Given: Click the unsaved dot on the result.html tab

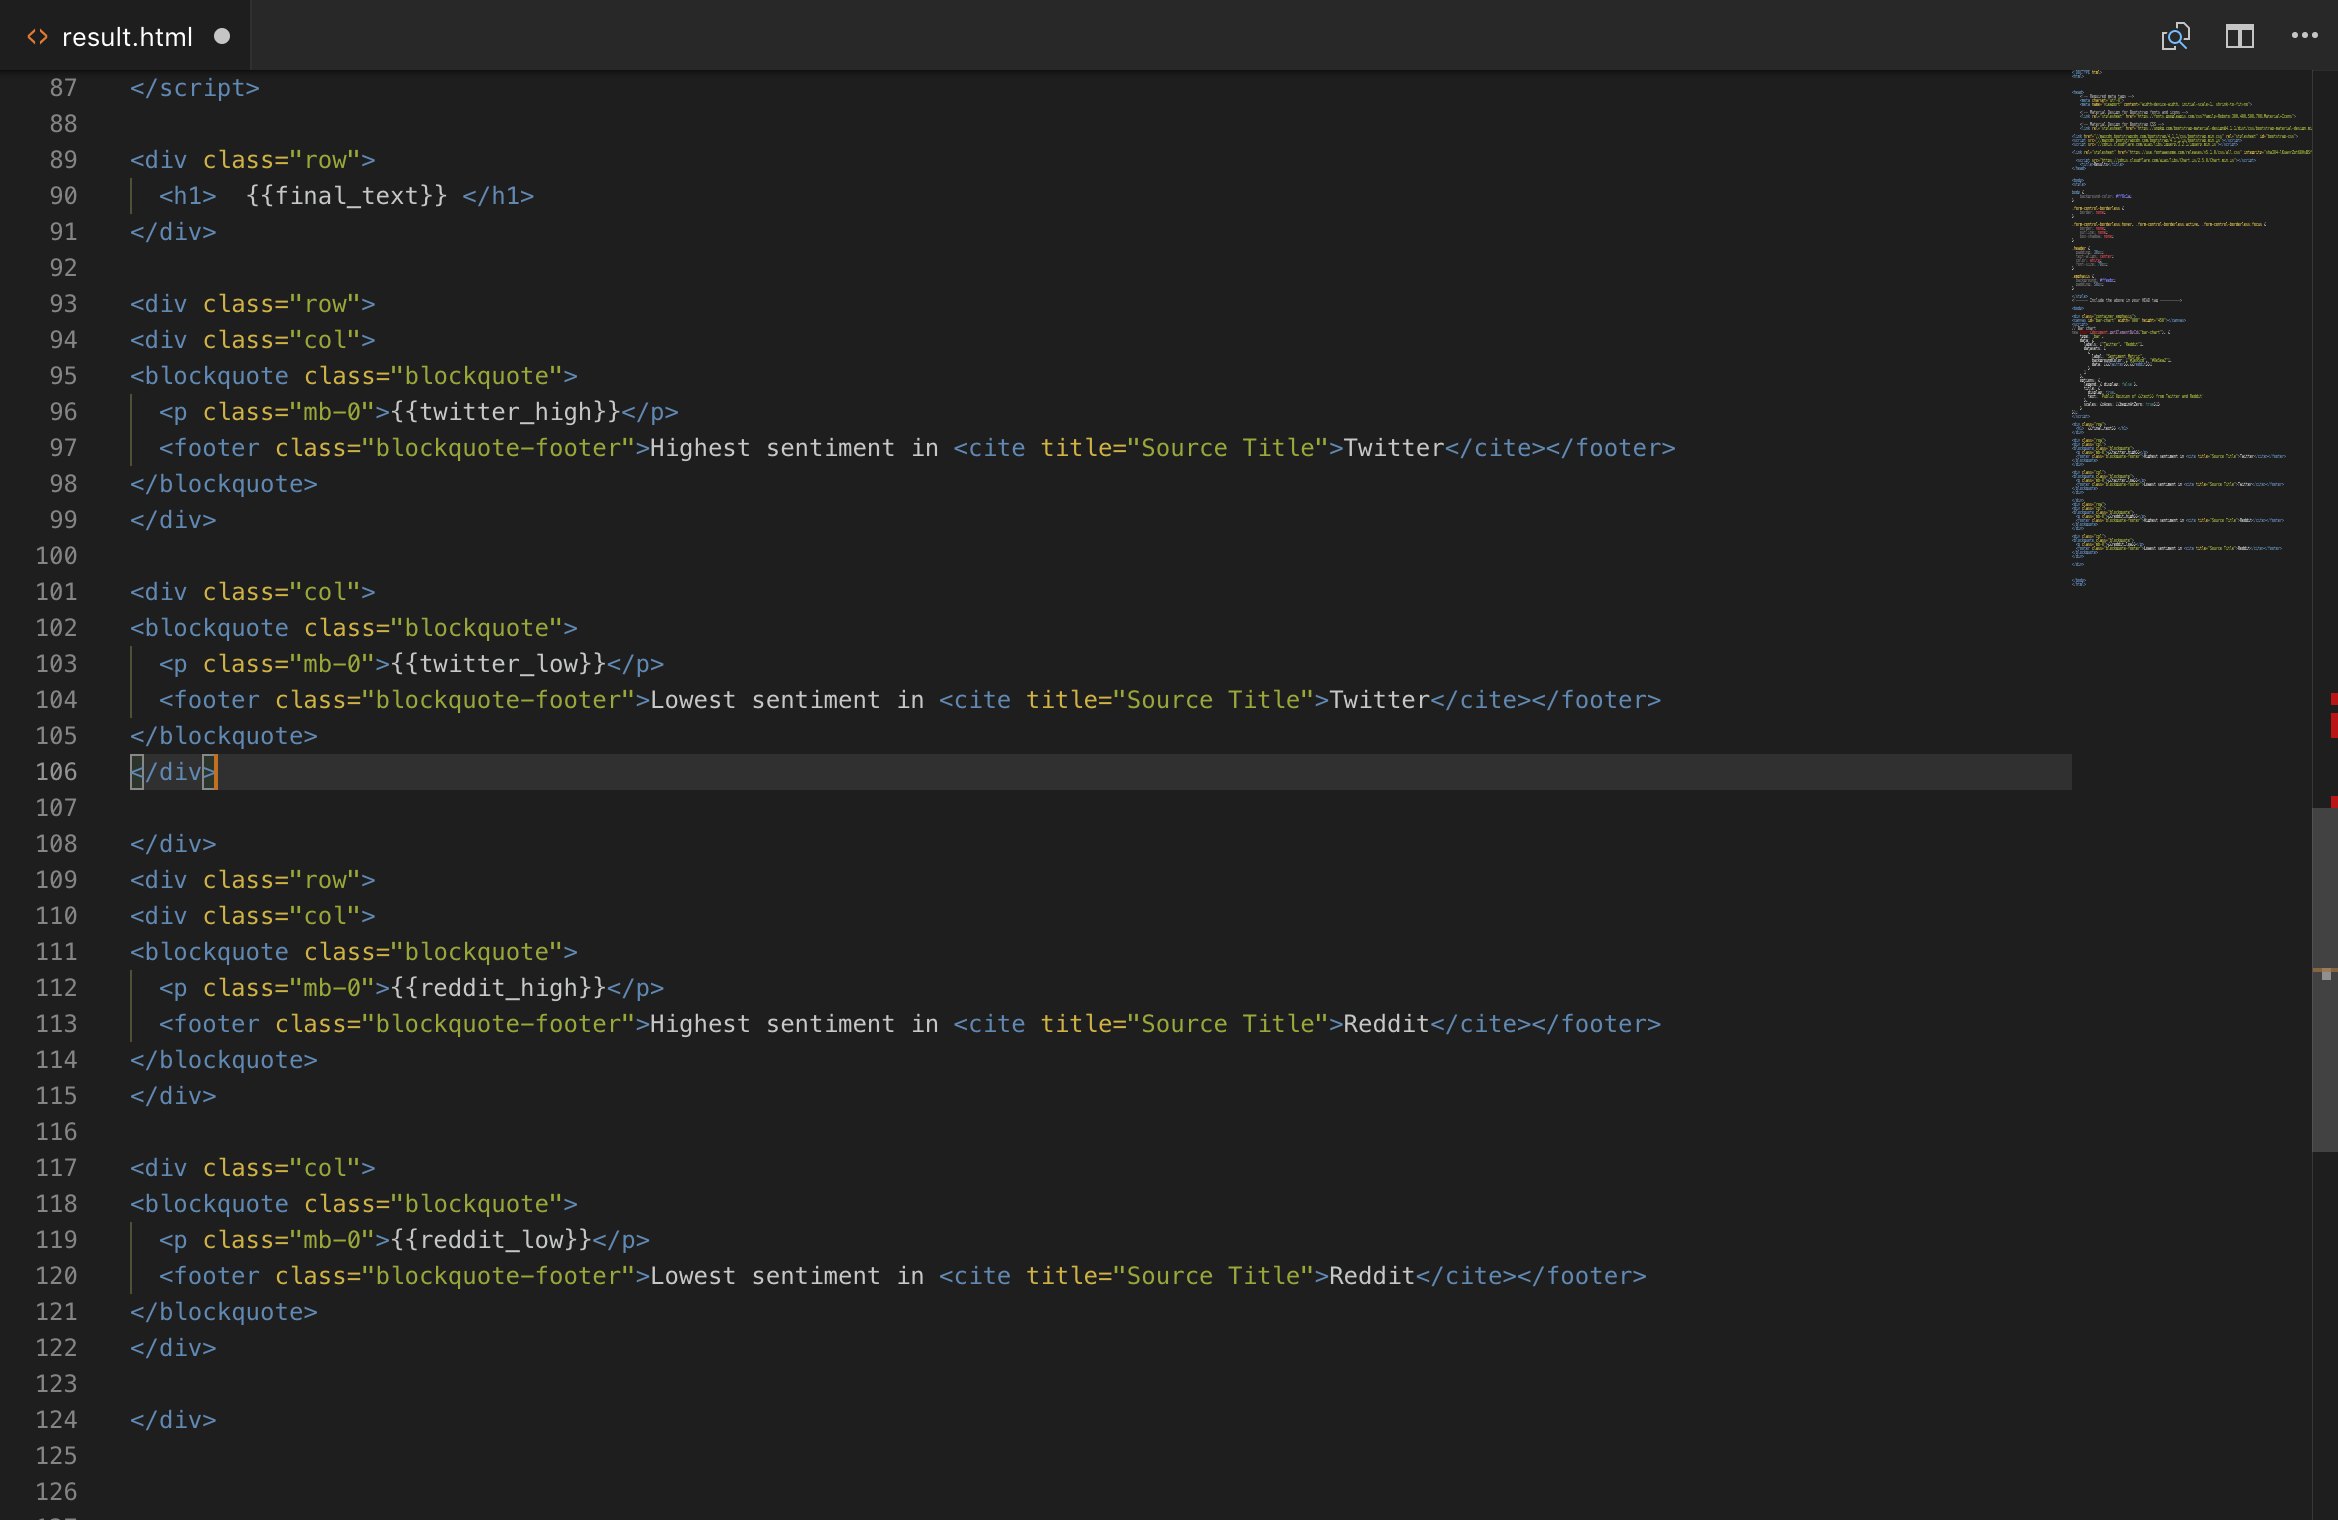Looking at the screenshot, I should 222,37.
